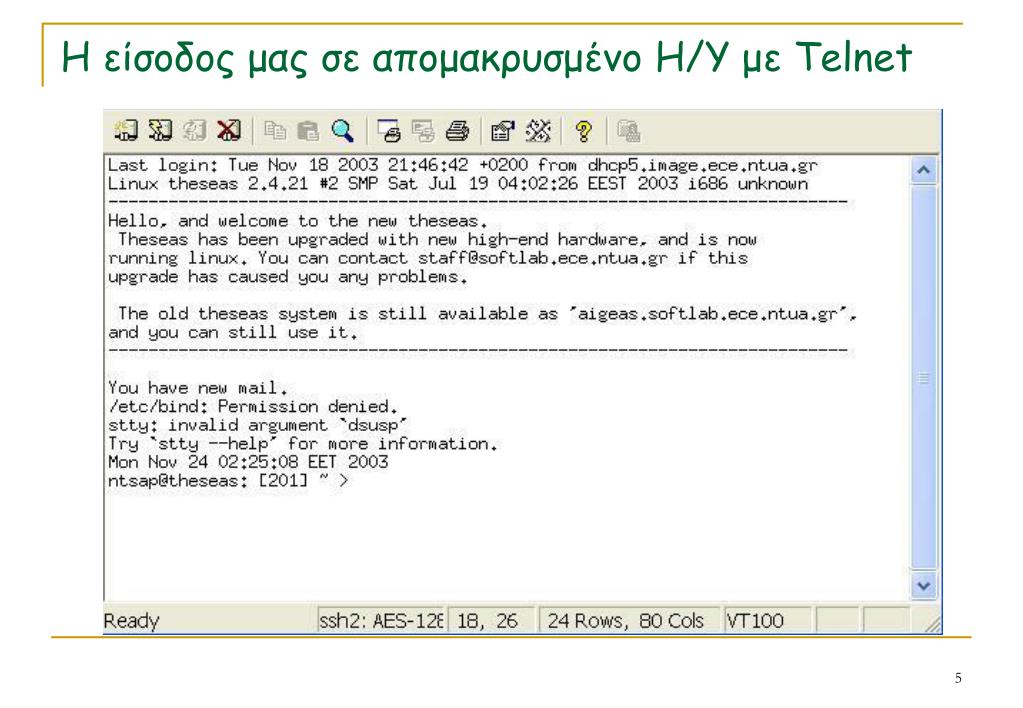This screenshot has height=708, width=1023.
Task: Open Global Options tools icon
Action: point(538,131)
